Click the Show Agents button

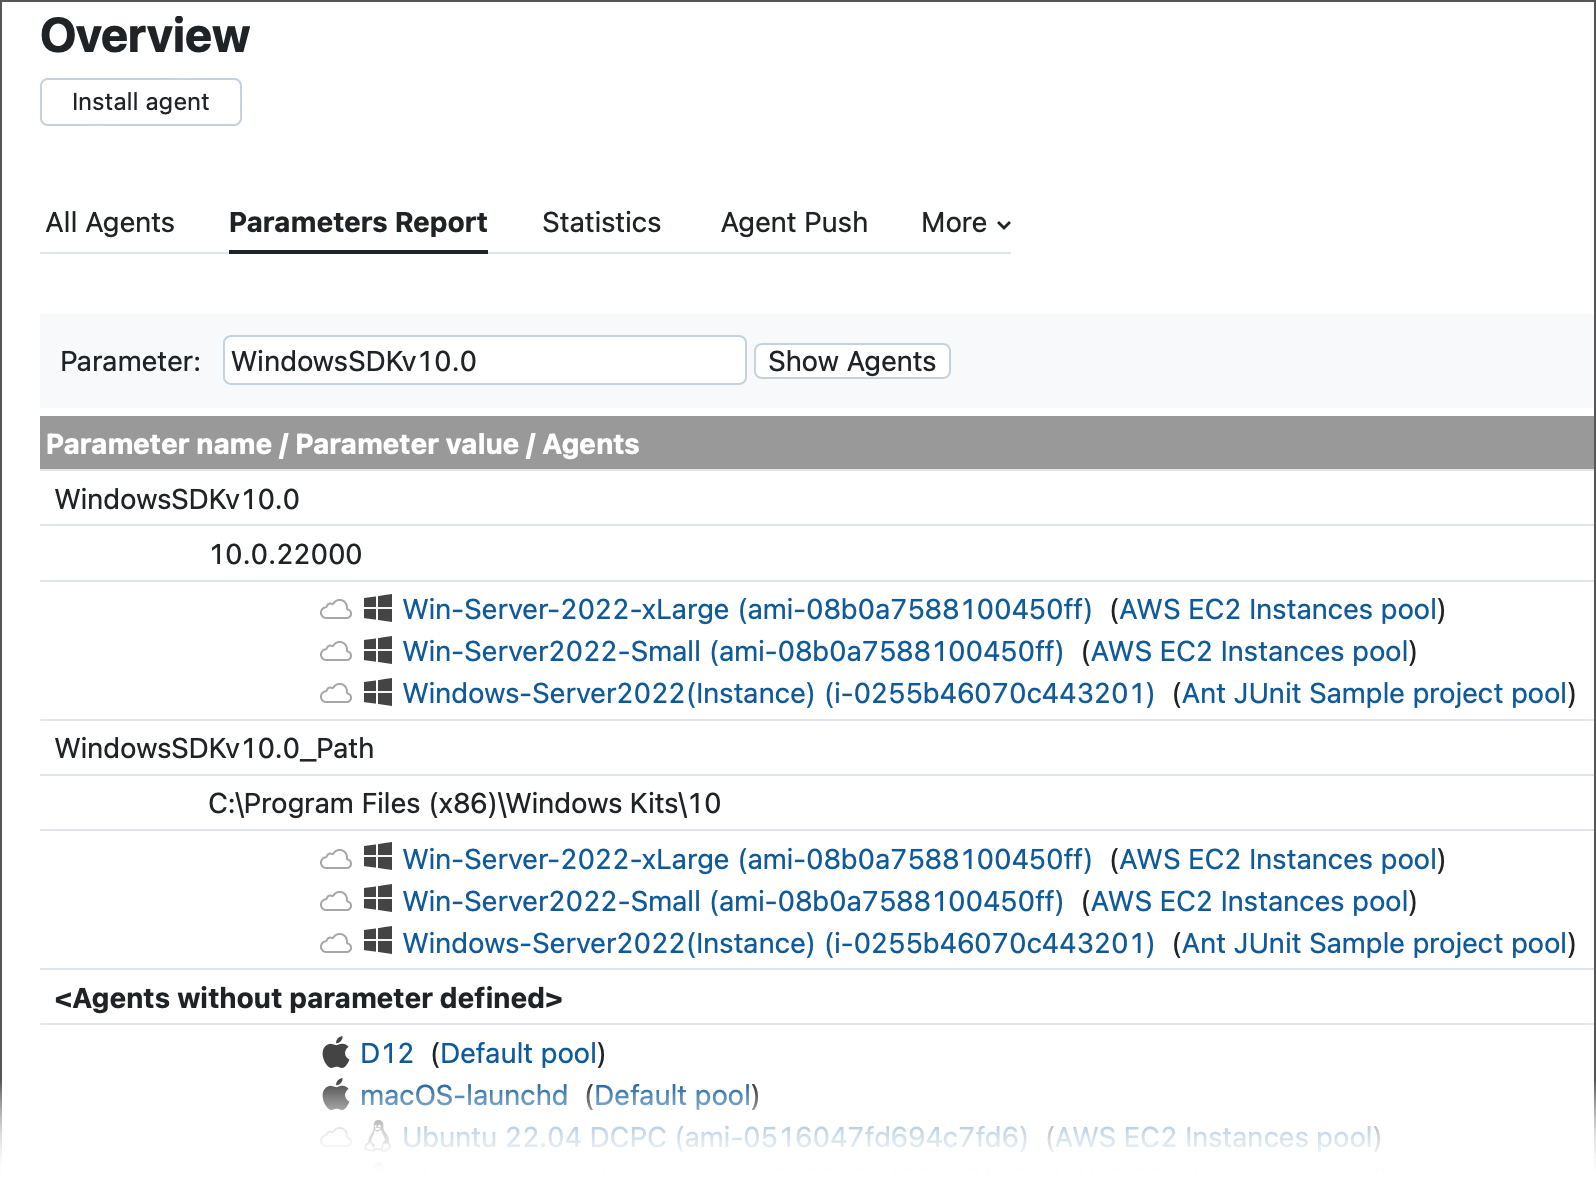coord(851,361)
